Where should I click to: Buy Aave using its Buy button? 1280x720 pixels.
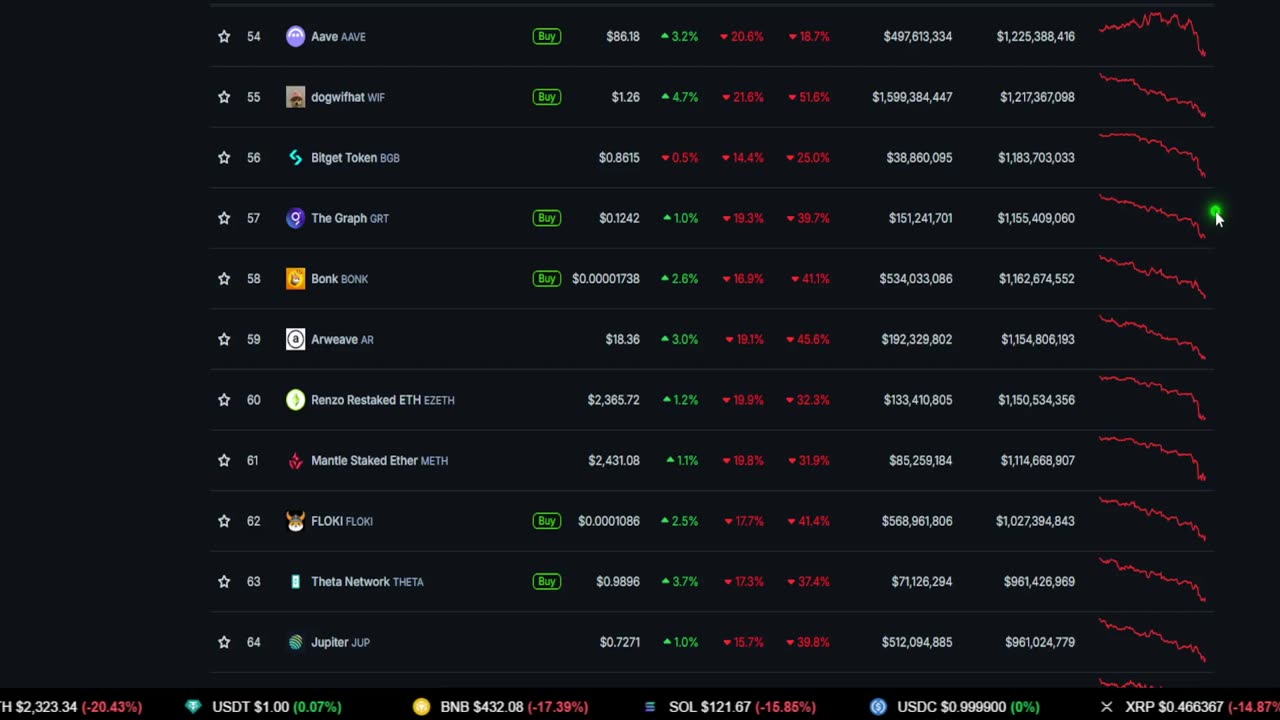[546, 36]
